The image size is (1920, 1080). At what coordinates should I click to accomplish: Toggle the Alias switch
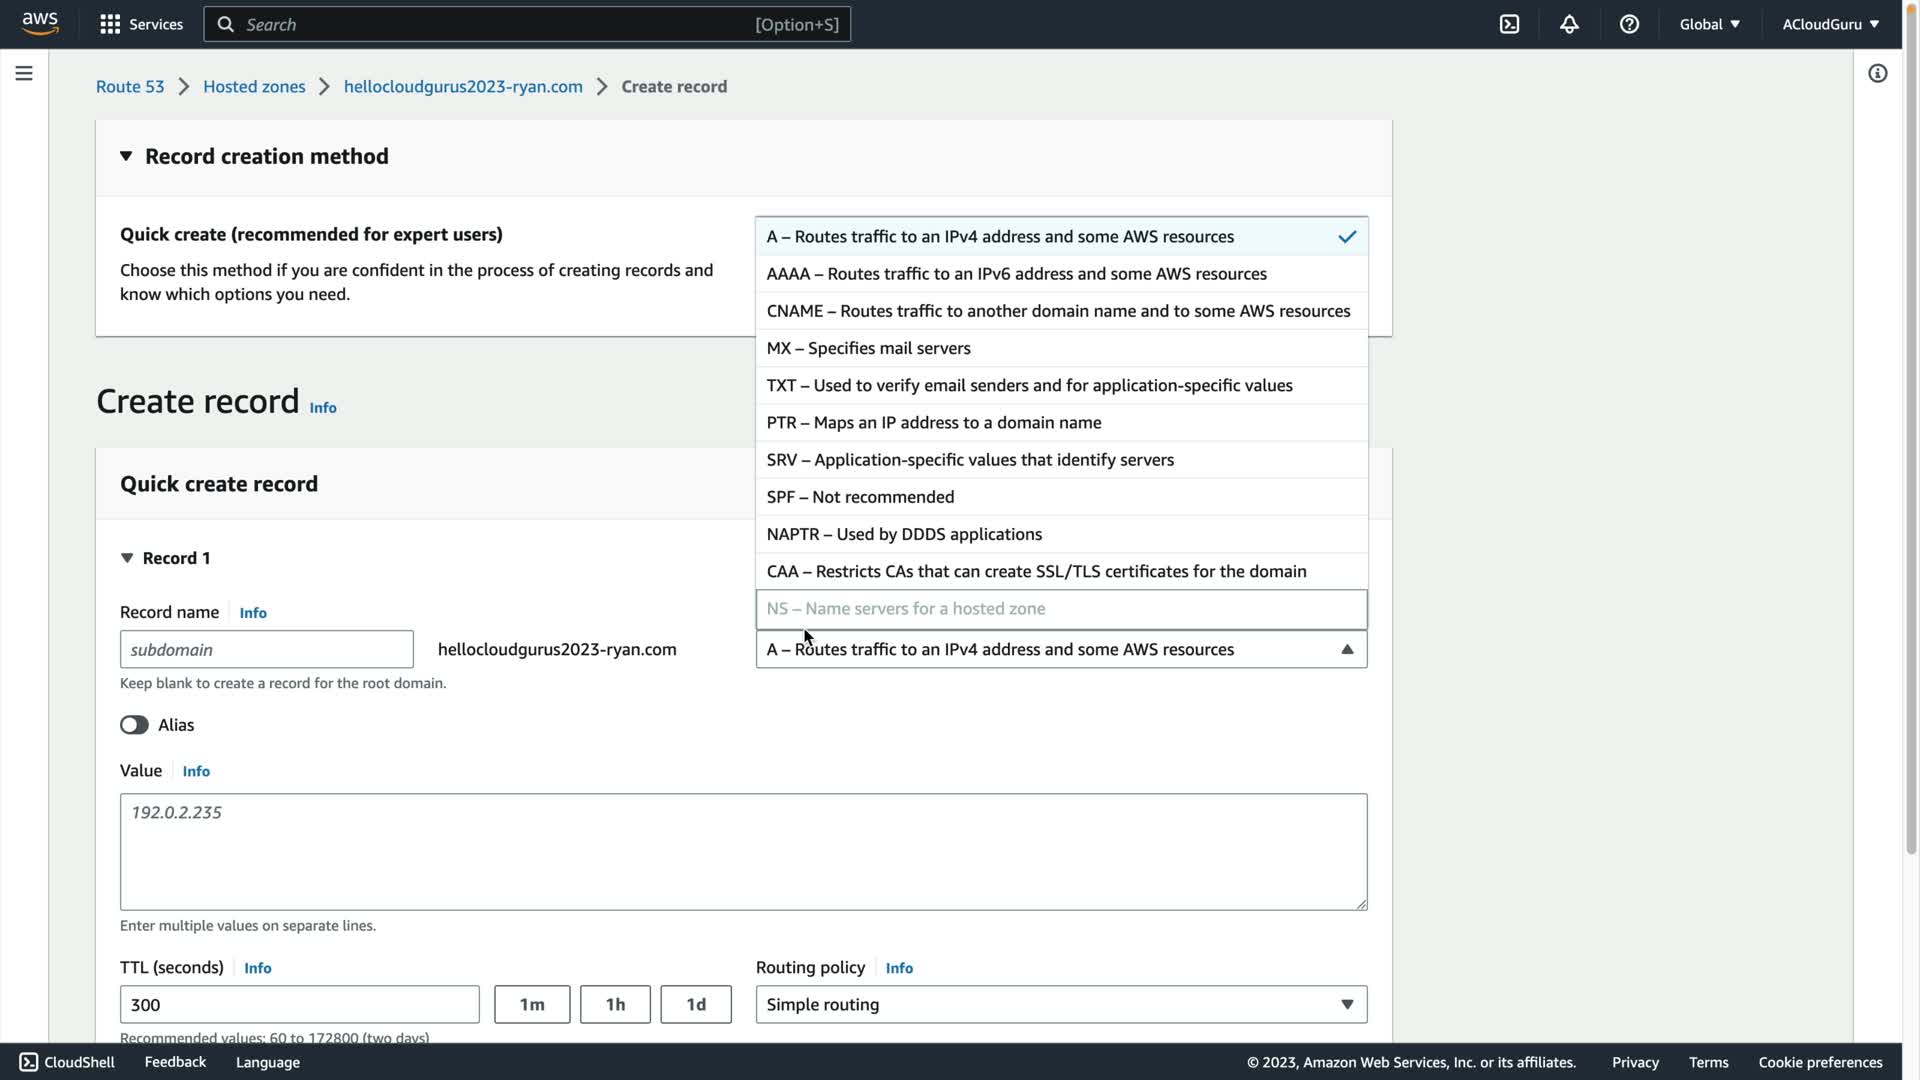coord(134,725)
